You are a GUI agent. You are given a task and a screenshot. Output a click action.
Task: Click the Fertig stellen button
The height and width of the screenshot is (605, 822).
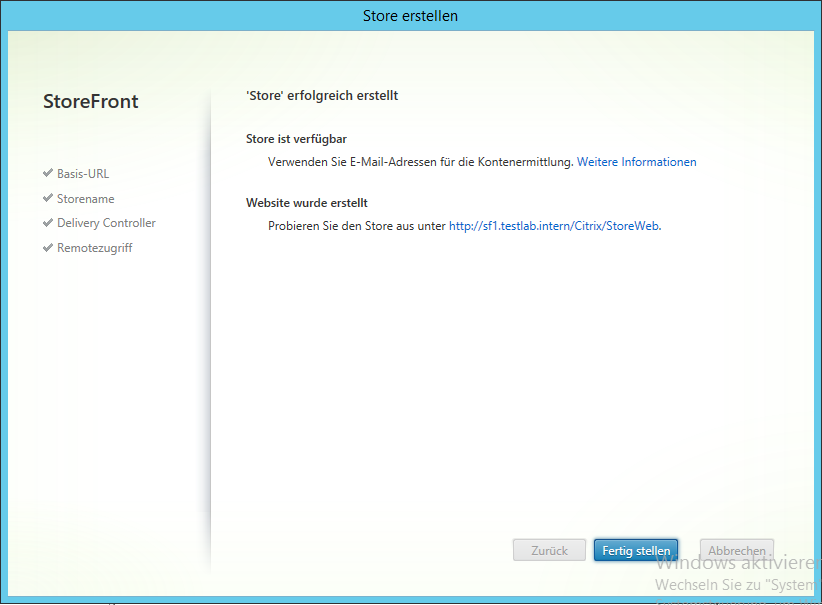coord(636,550)
